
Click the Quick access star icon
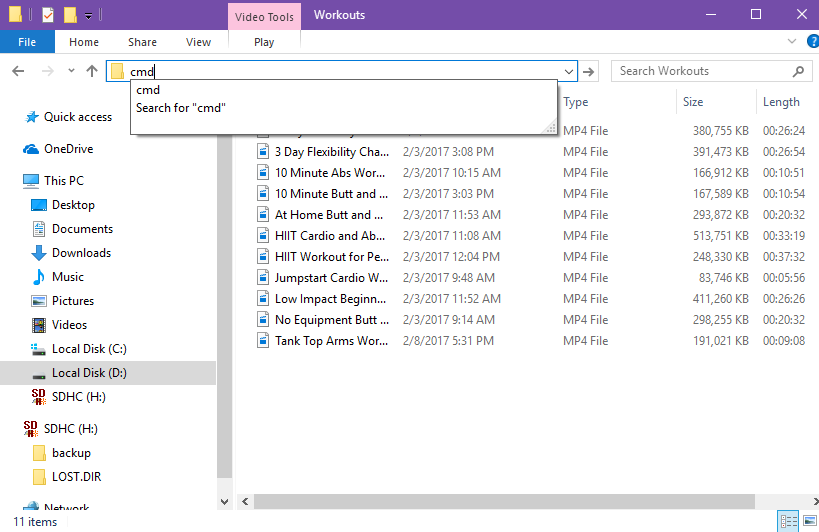point(32,117)
